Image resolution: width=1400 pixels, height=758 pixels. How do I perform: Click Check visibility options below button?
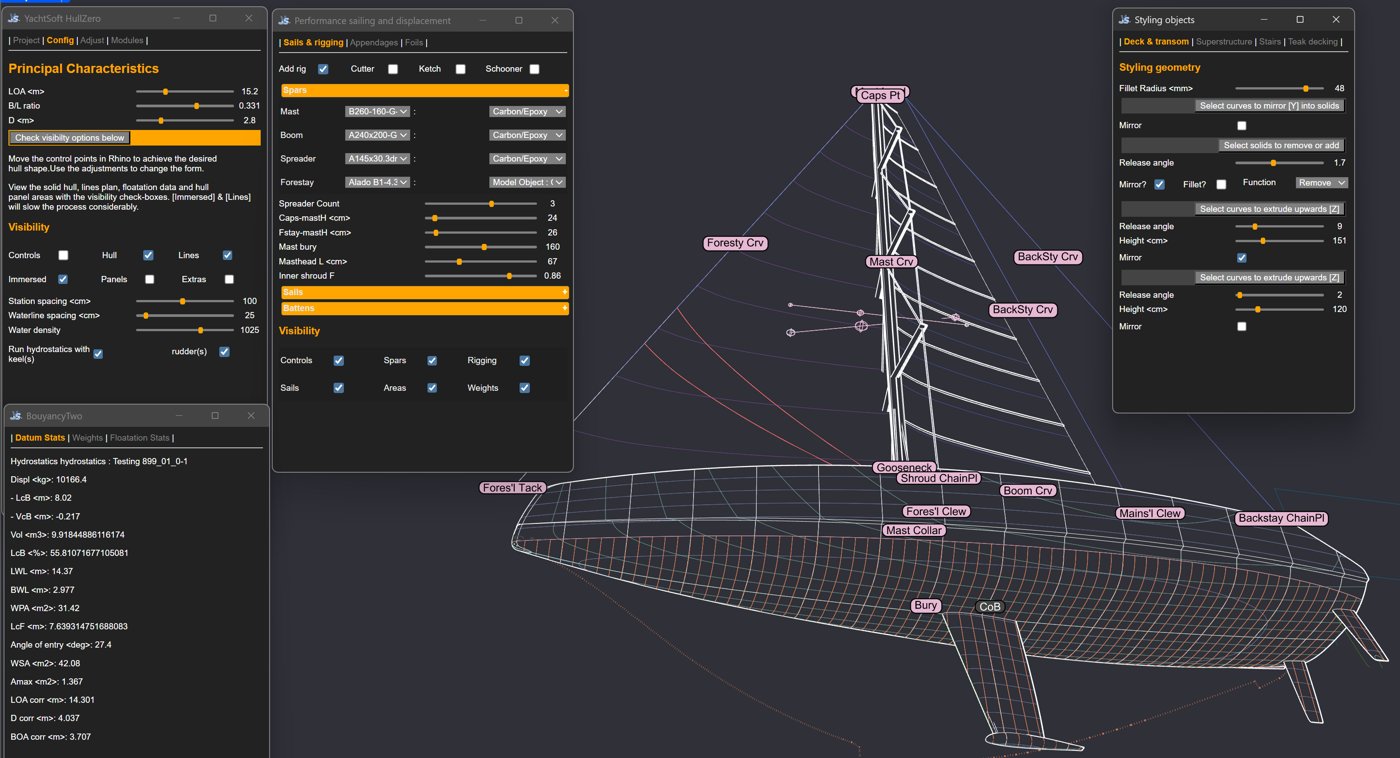(70, 138)
